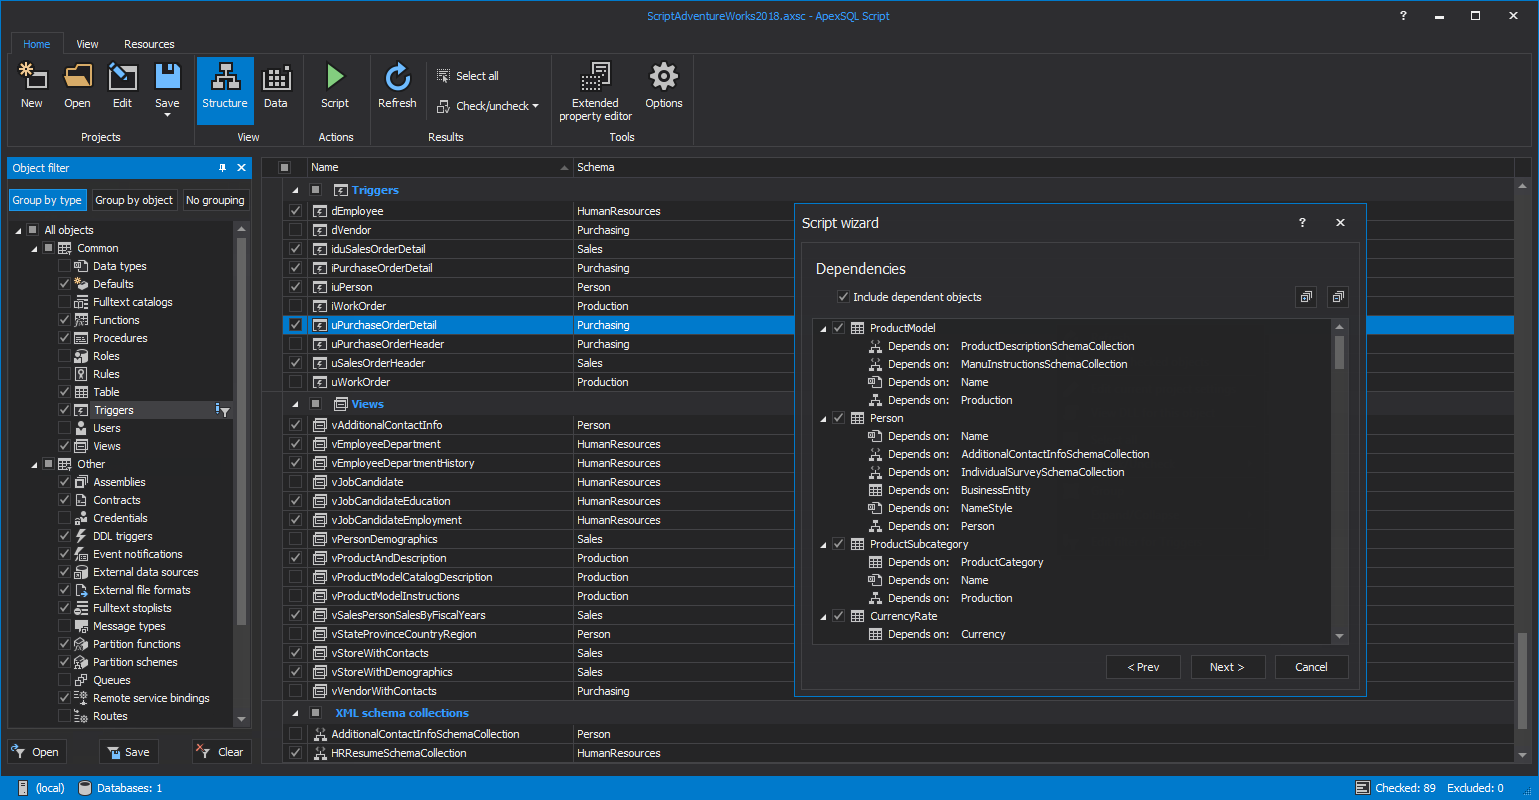
Task: Start the Script action
Action: 335,86
